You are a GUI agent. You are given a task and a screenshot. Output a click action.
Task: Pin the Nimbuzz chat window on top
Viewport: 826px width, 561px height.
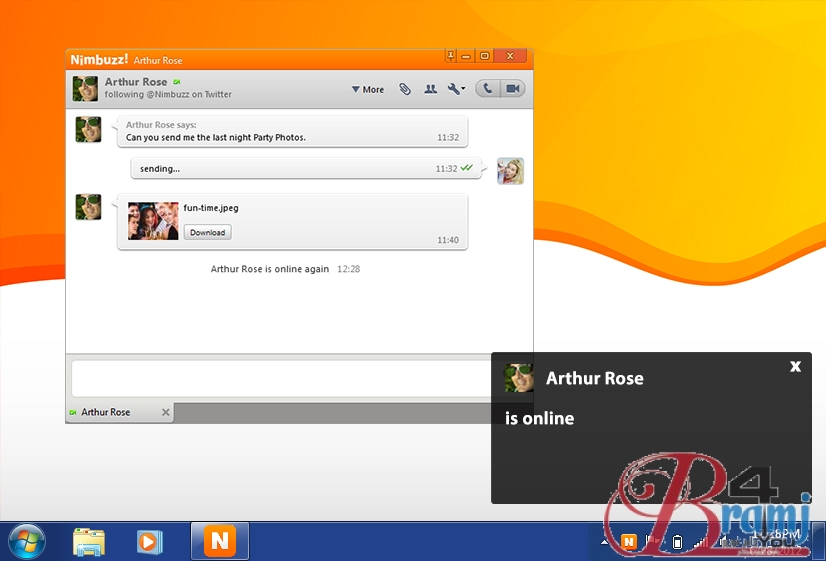pyautogui.click(x=451, y=56)
